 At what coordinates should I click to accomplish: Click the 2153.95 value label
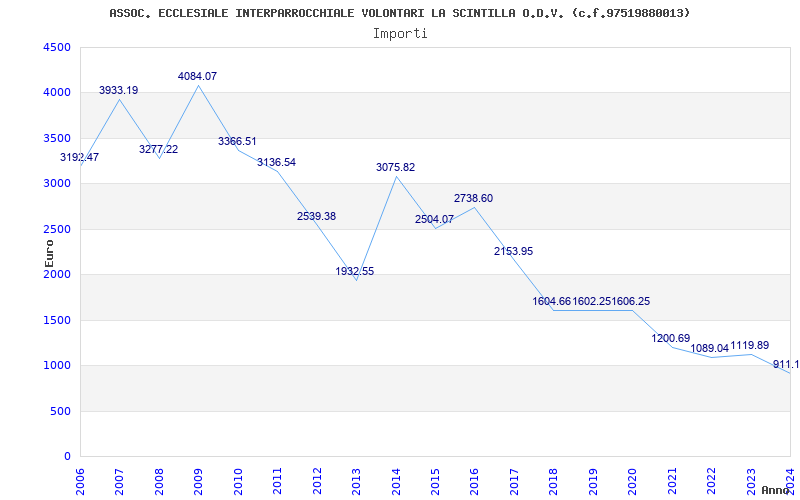tap(513, 251)
